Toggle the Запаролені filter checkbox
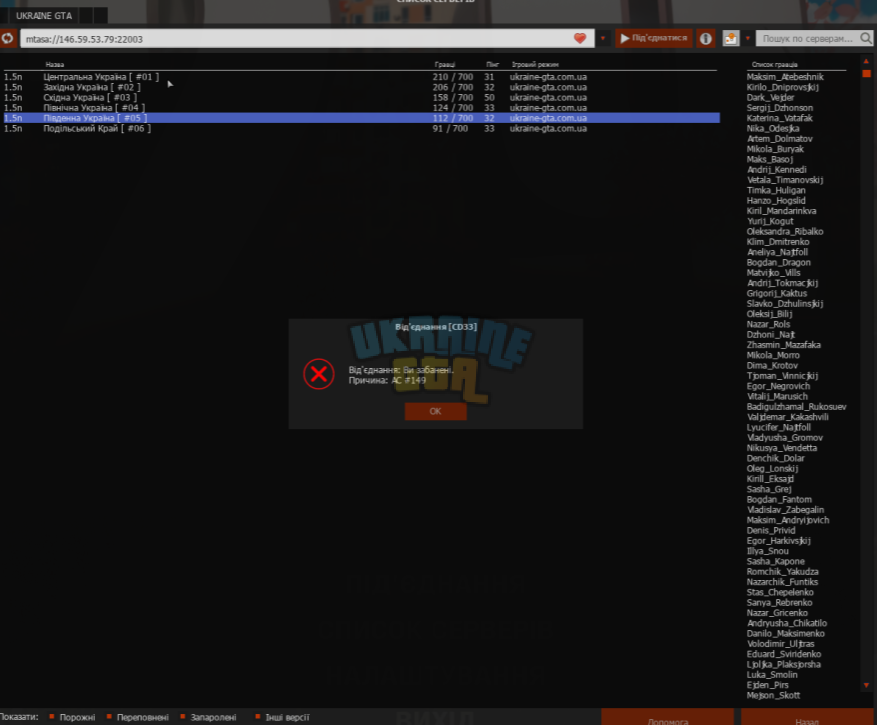This screenshot has width=877, height=725. click(x=183, y=717)
